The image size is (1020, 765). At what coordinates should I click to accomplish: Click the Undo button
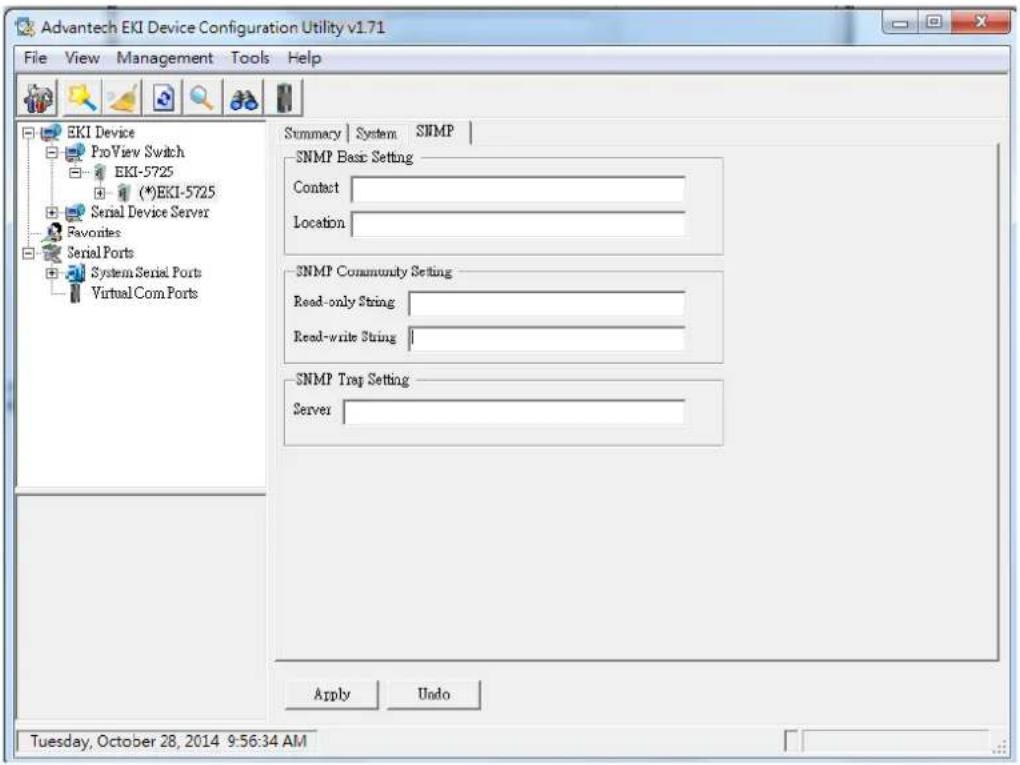[x=434, y=694]
